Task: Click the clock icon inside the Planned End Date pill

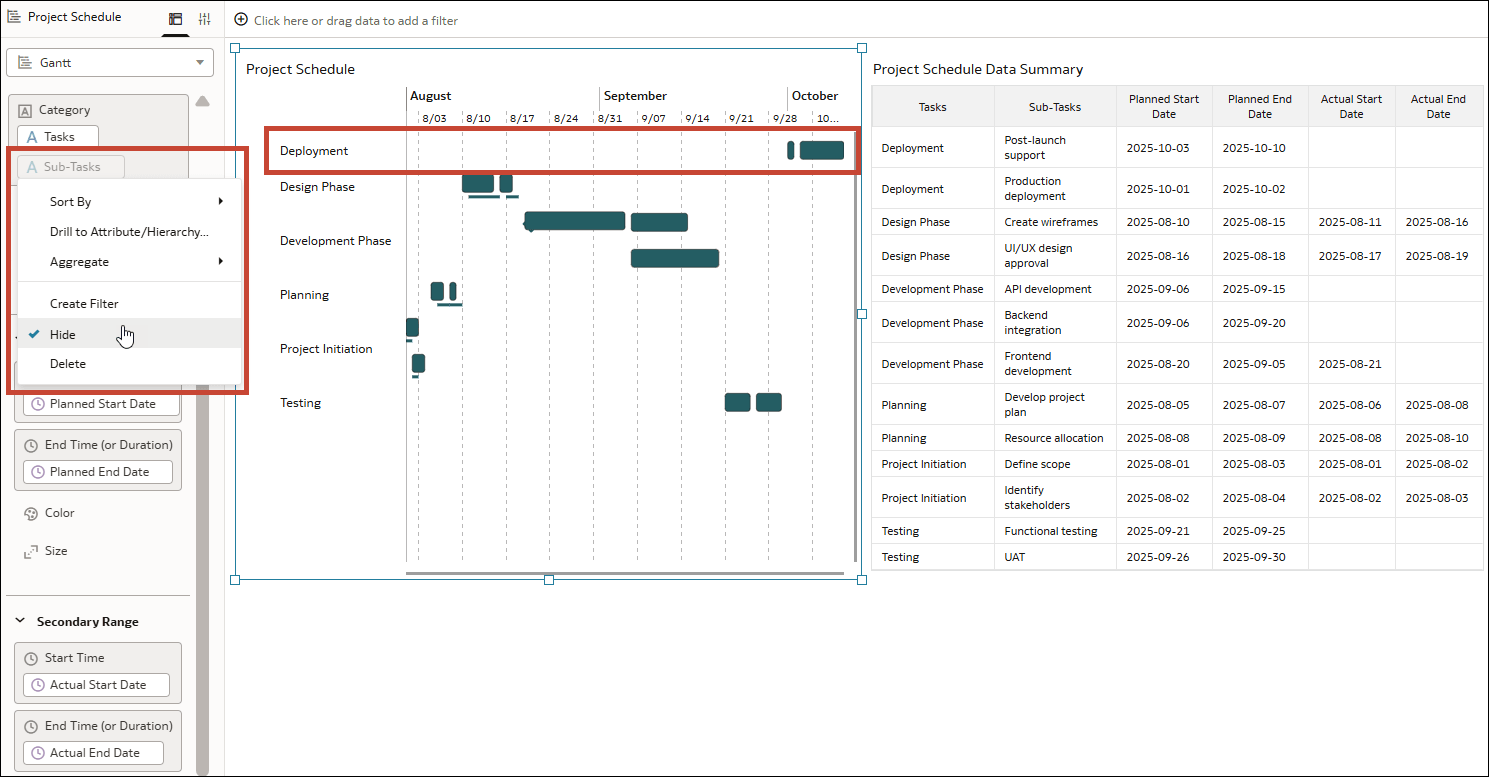Action: 37,471
